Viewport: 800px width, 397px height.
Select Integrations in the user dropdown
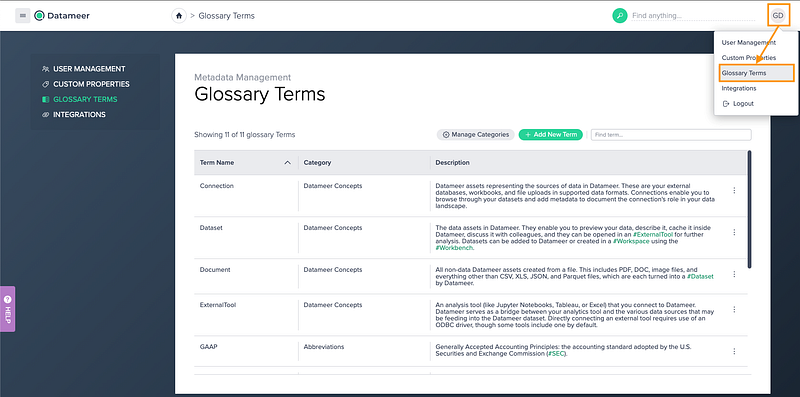[739, 88]
